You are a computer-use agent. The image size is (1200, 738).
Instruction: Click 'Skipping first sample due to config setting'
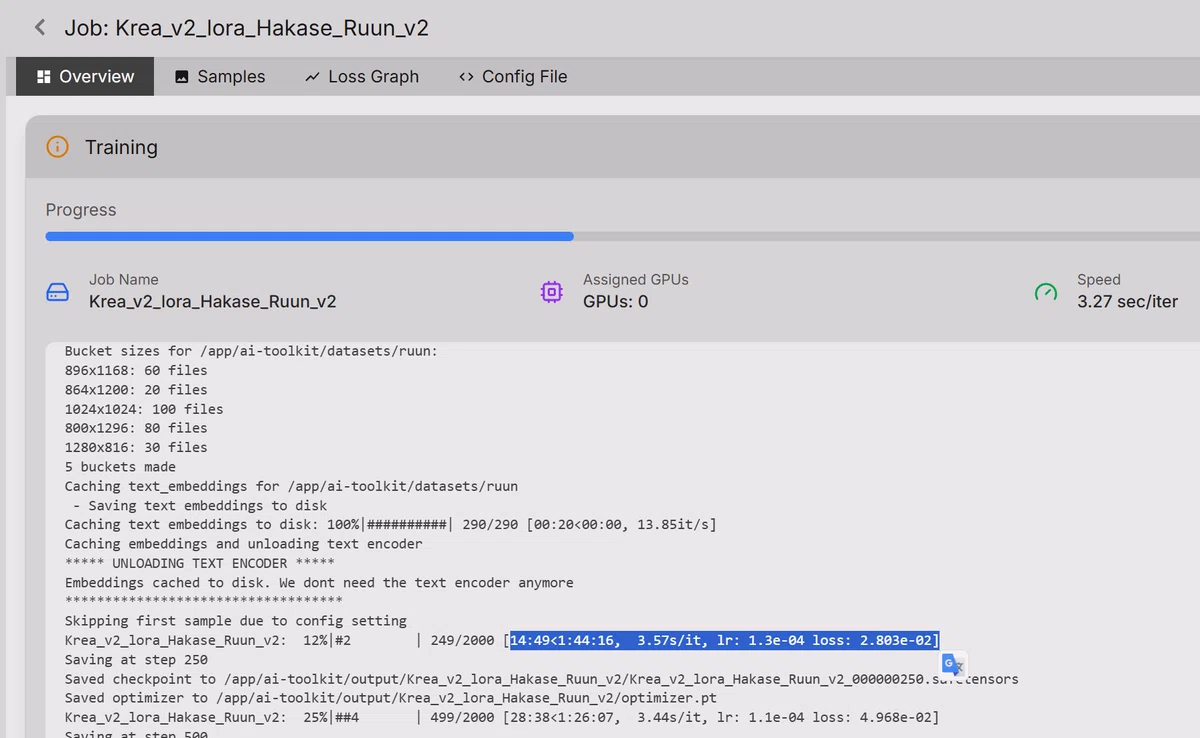pyautogui.click(x=236, y=620)
